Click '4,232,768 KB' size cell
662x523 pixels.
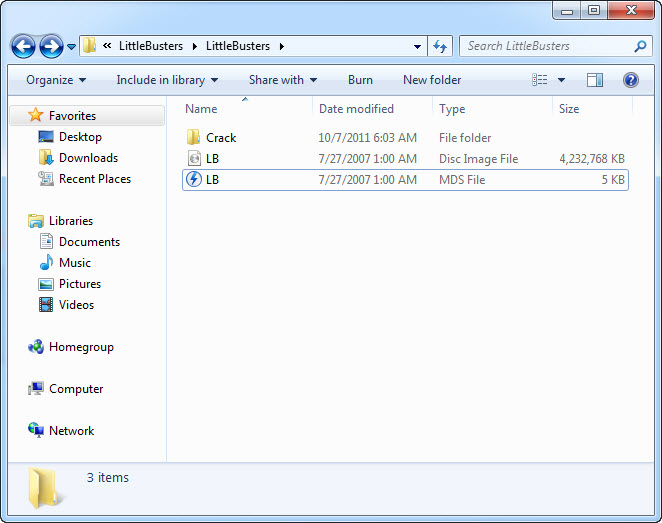pyautogui.click(x=592, y=159)
